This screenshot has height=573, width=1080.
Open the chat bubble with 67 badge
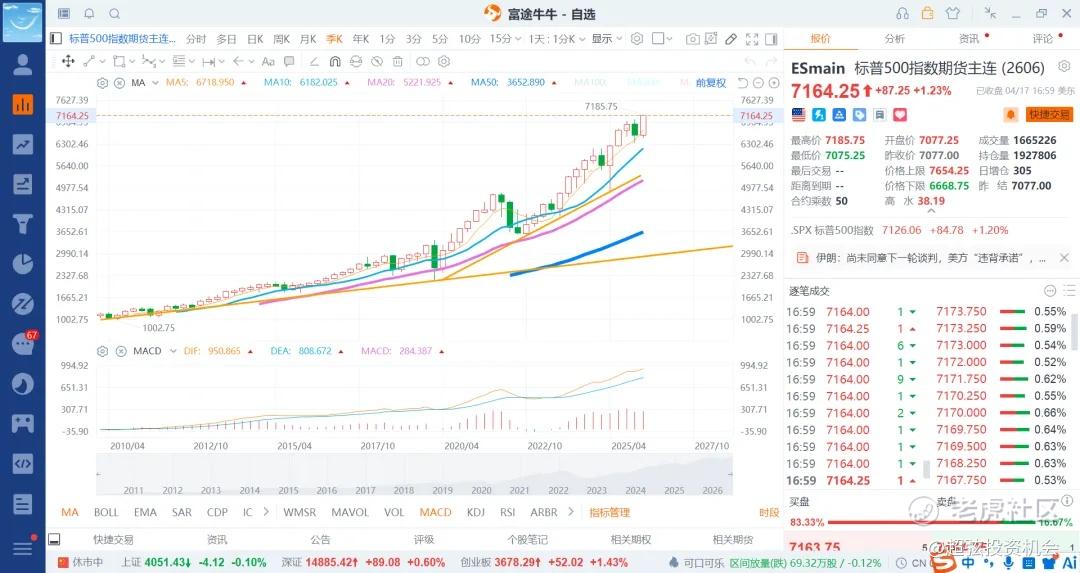coord(23,343)
